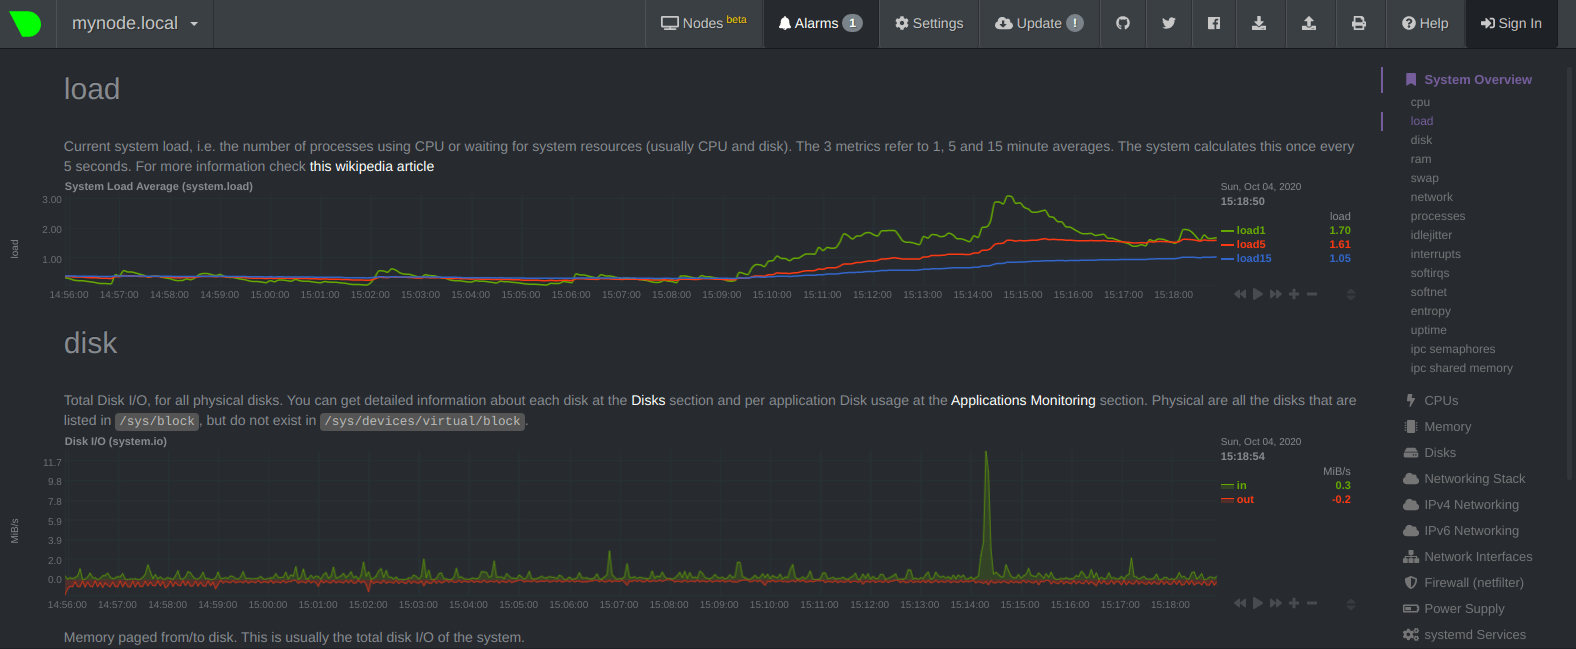Go to ipc semaphores in the sidebar
The height and width of the screenshot is (649, 1576).
point(1452,349)
